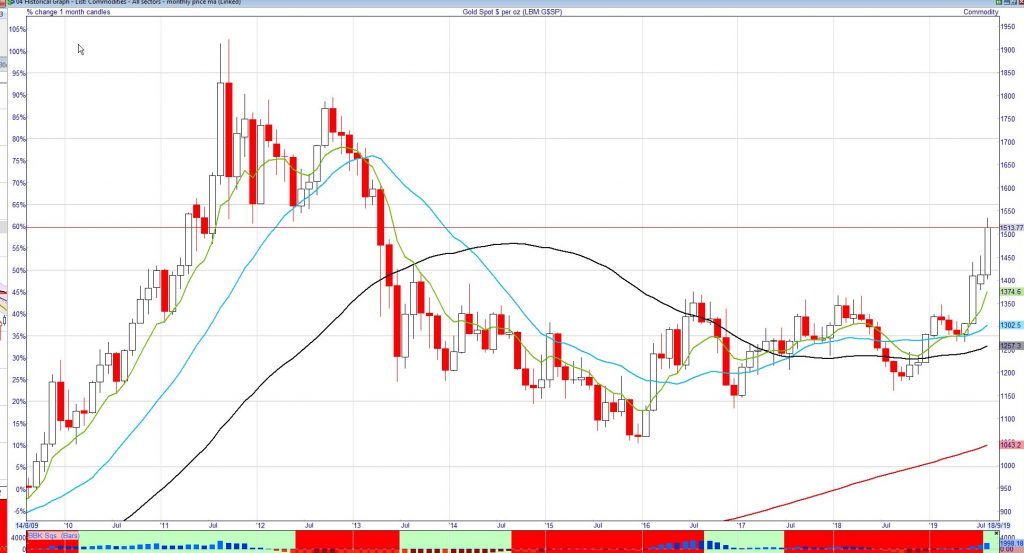The width and height of the screenshot is (1024, 553).
Task: Click the '16 year marker on time axis
Action: [646, 525]
